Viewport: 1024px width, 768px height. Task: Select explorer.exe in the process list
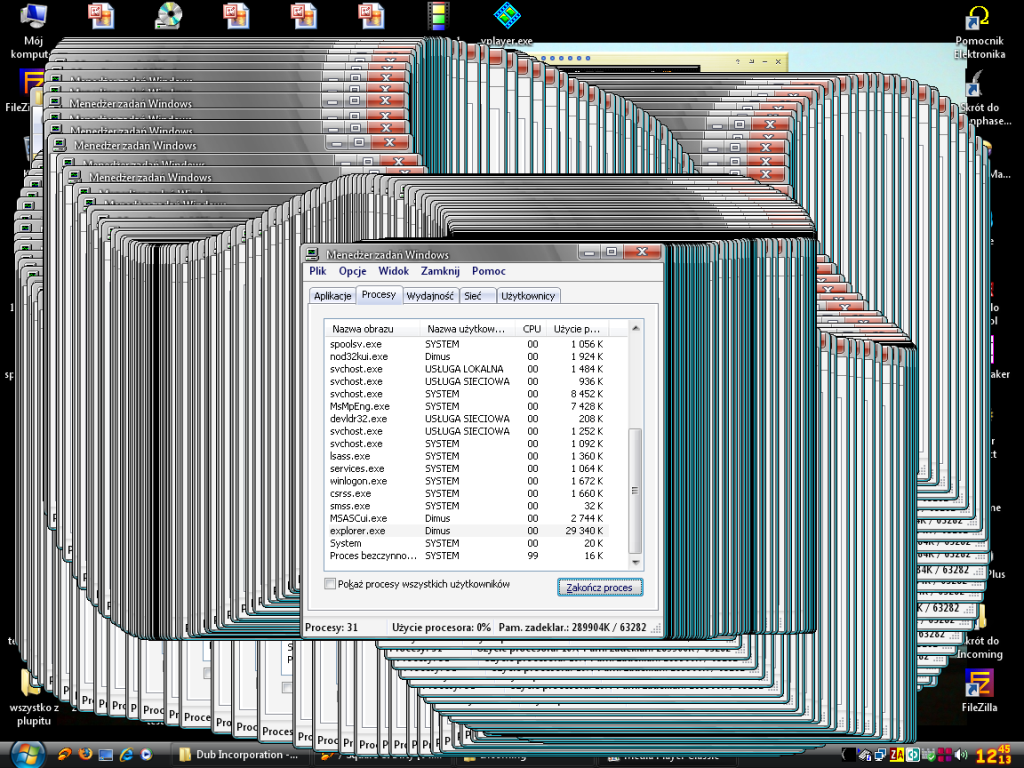pyautogui.click(x=357, y=531)
